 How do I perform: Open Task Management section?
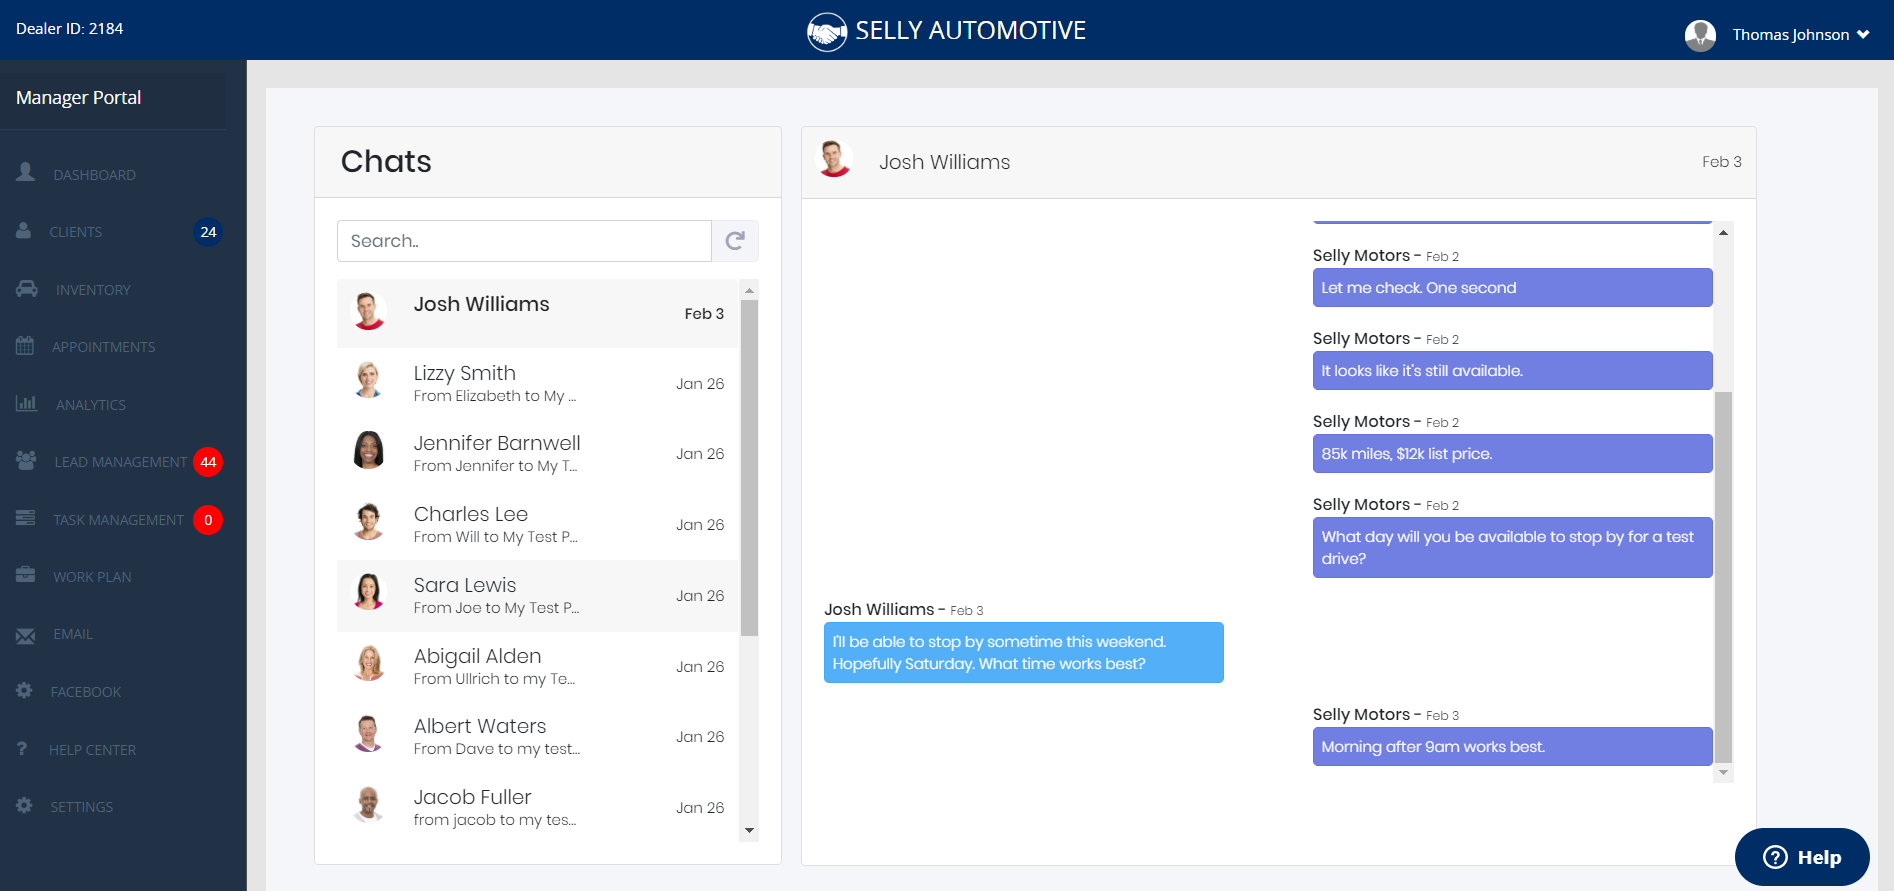119,520
